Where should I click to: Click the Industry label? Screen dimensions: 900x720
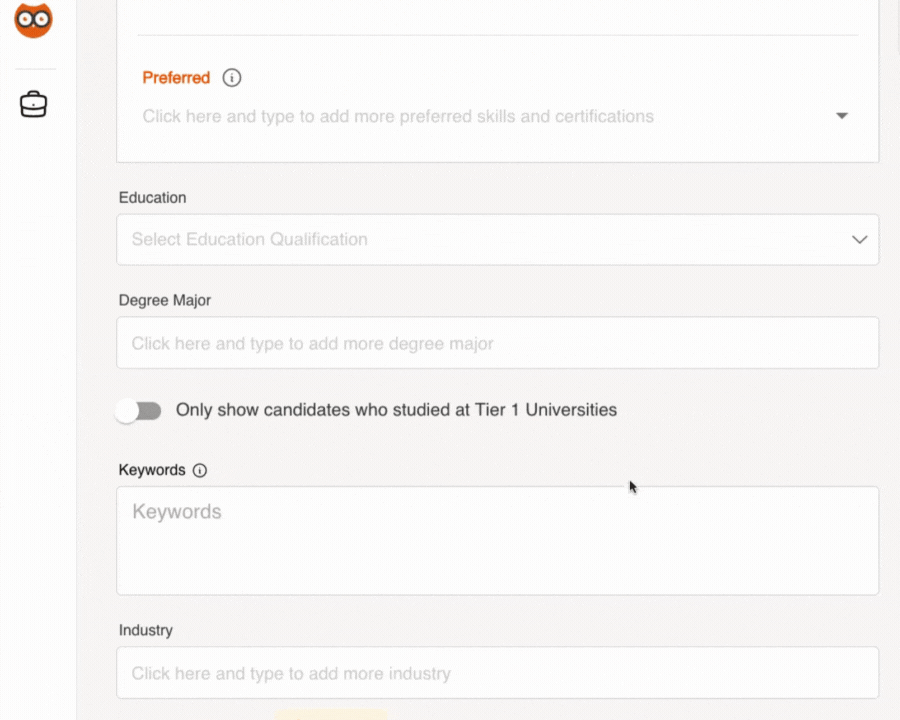click(145, 631)
